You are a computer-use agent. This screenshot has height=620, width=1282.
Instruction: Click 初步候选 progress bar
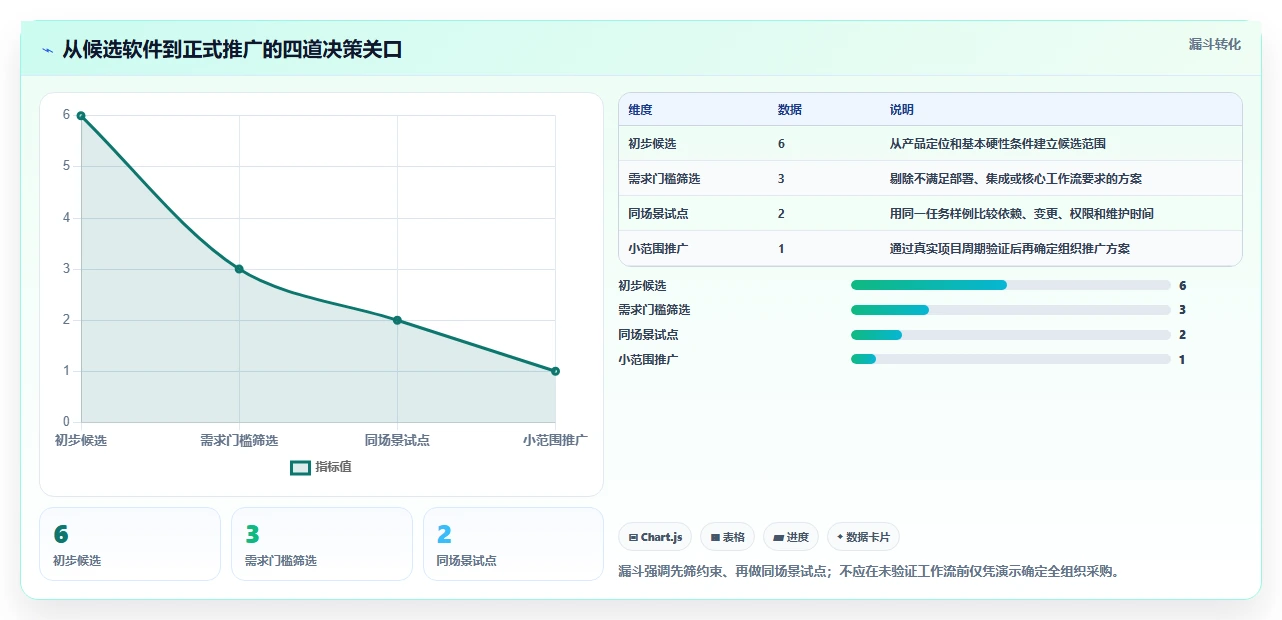click(1010, 285)
